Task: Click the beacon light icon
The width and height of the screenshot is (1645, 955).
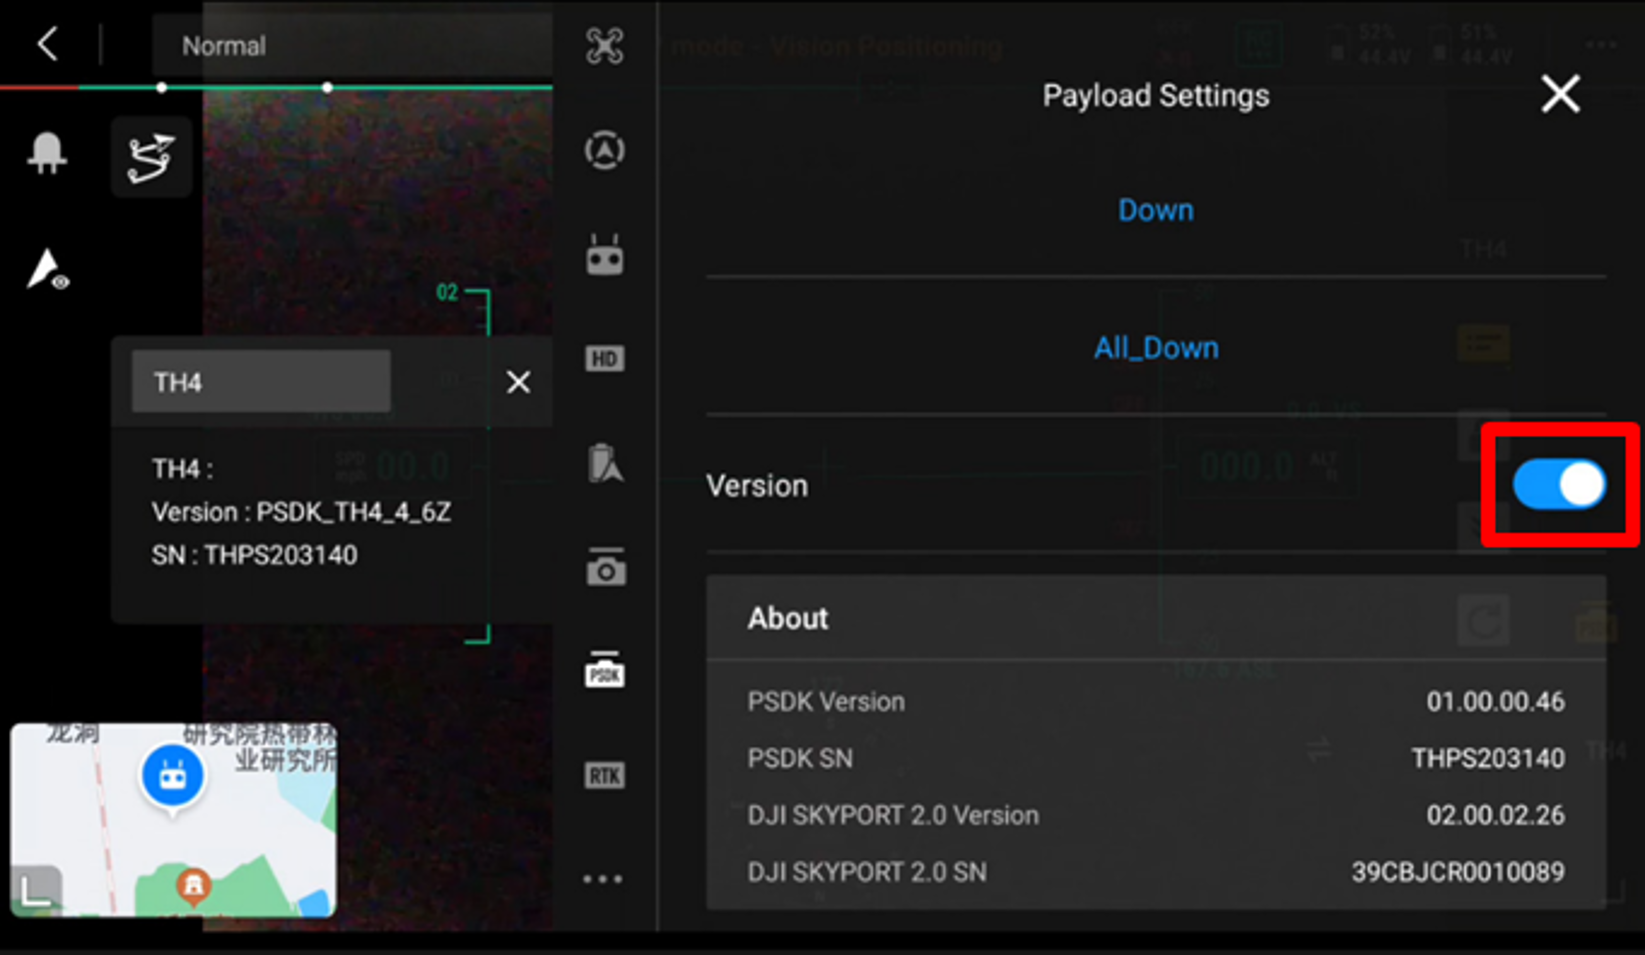Action: (x=47, y=153)
